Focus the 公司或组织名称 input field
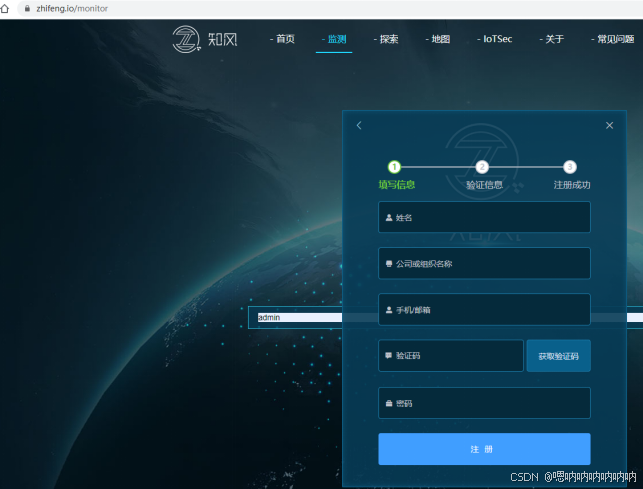The width and height of the screenshot is (643, 489). pos(484,263)
